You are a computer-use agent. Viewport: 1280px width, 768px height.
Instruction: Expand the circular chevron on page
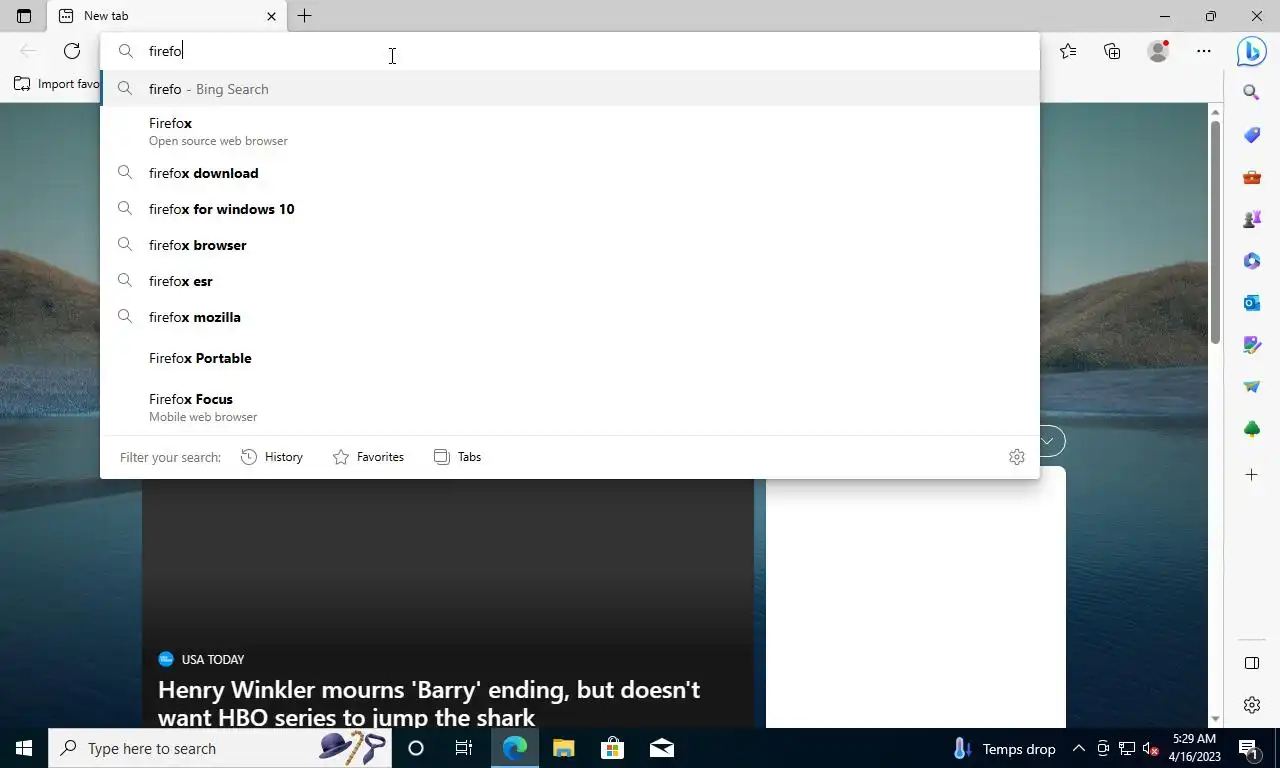(x=1050, y=441)
